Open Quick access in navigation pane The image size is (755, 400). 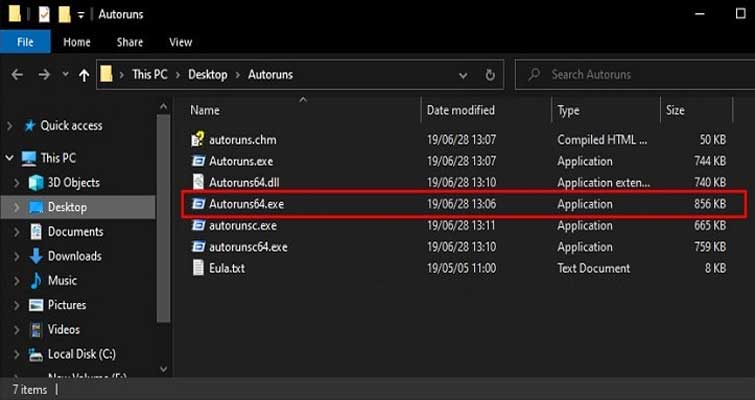click(71, 126)
